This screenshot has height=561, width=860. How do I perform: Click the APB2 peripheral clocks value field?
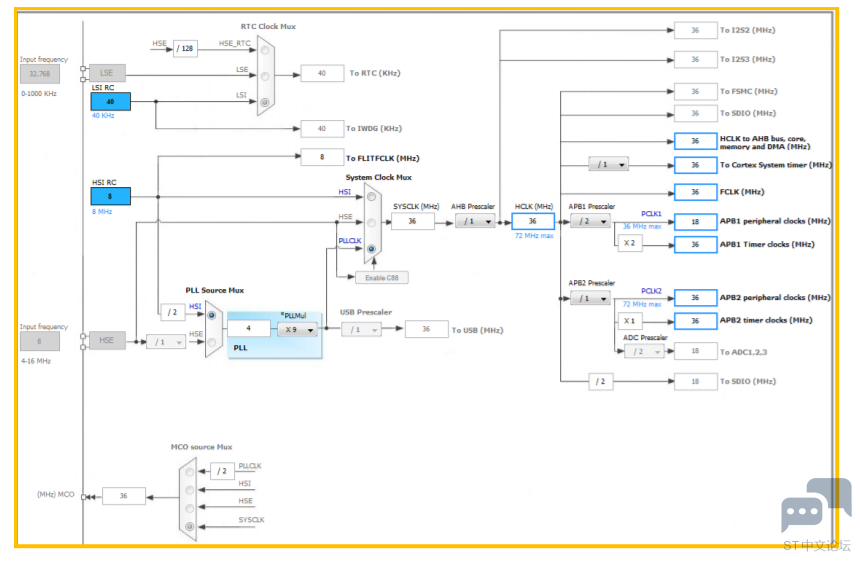coord(695,298)
